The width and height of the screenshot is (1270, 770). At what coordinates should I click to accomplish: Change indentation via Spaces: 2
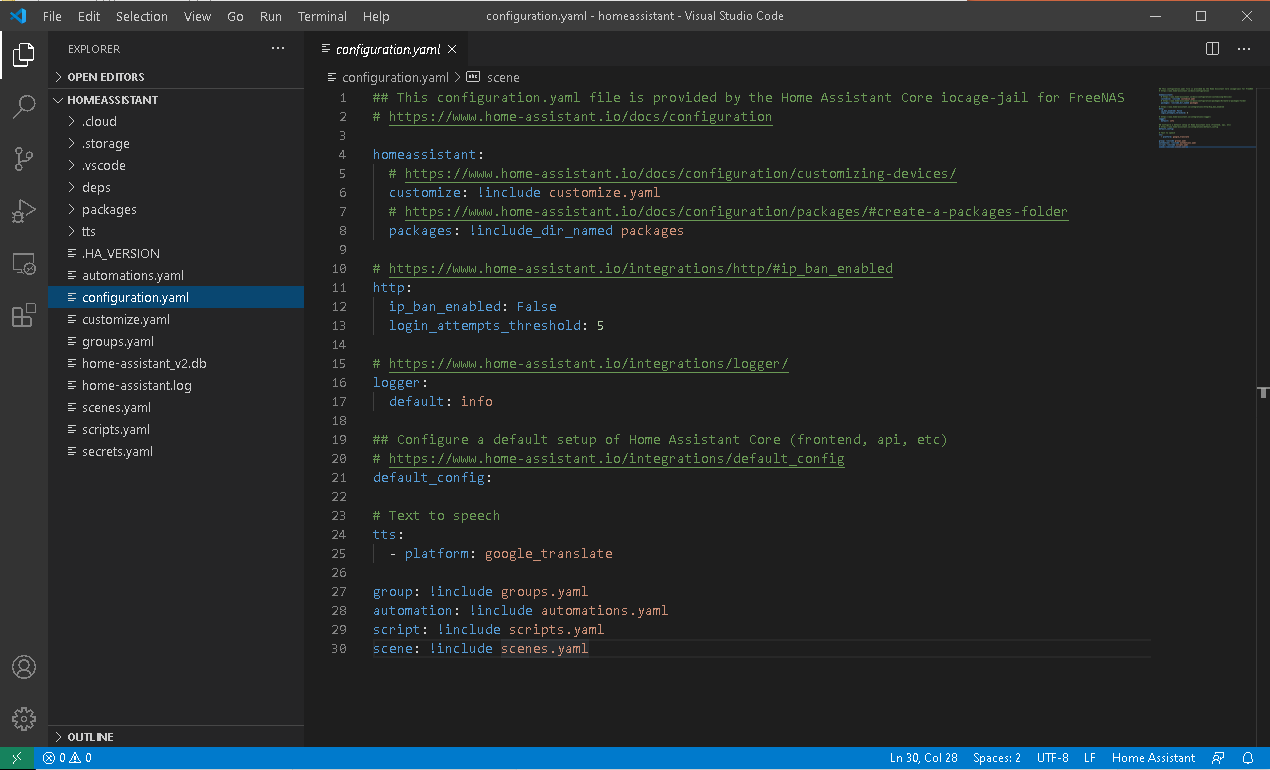(997, 758)
